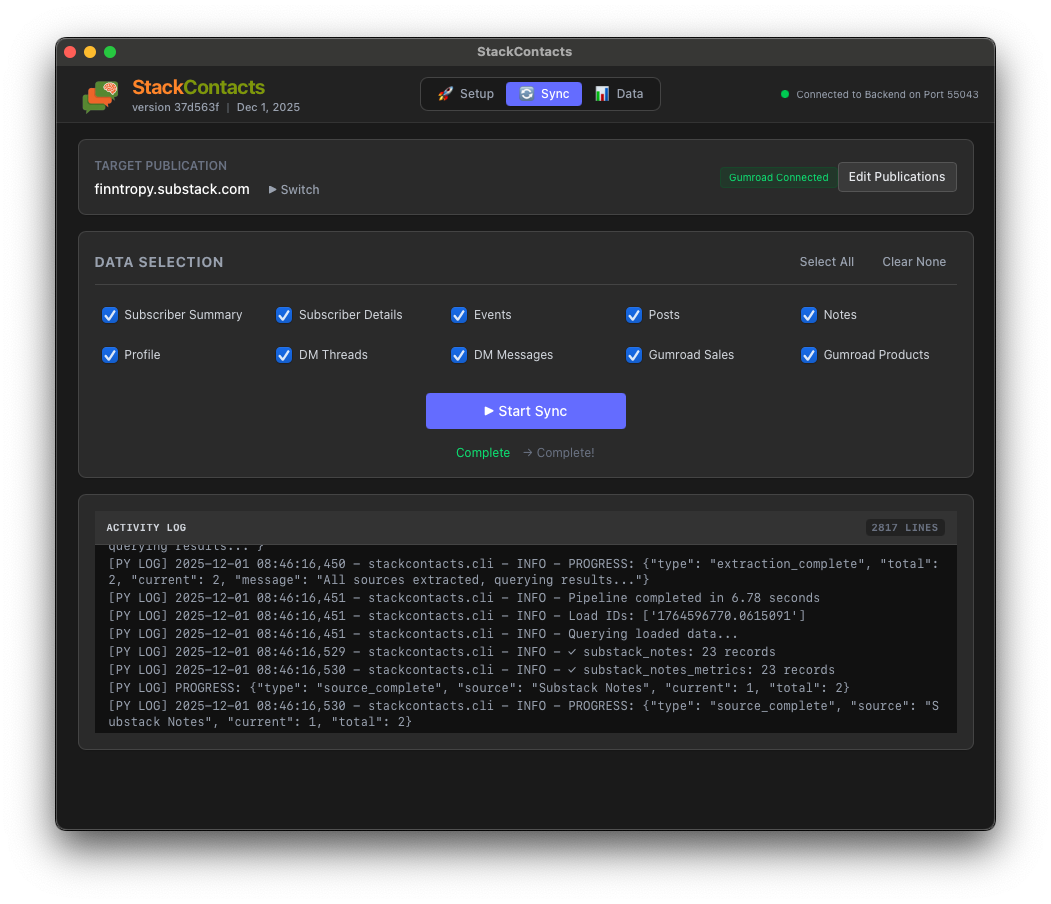Click the sync arrows icon on Sync tab

point(527,94)
